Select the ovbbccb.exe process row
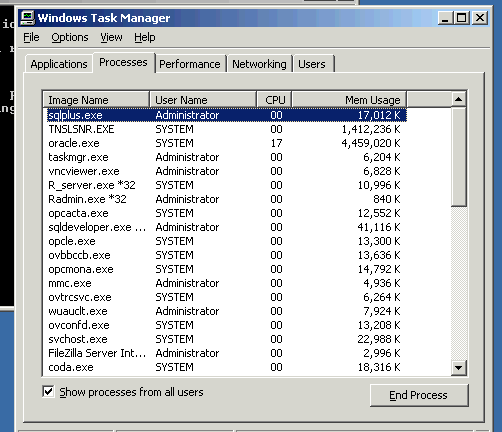 227,255
